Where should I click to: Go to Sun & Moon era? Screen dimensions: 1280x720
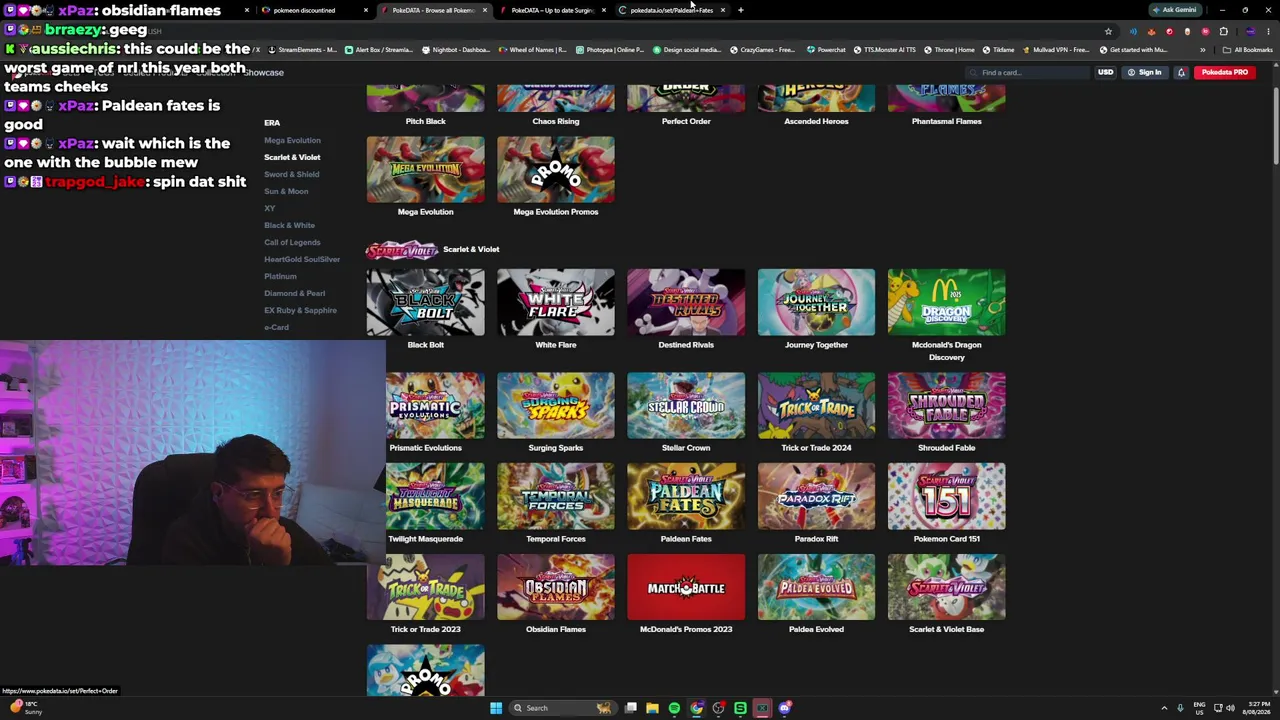pos(286,191)
